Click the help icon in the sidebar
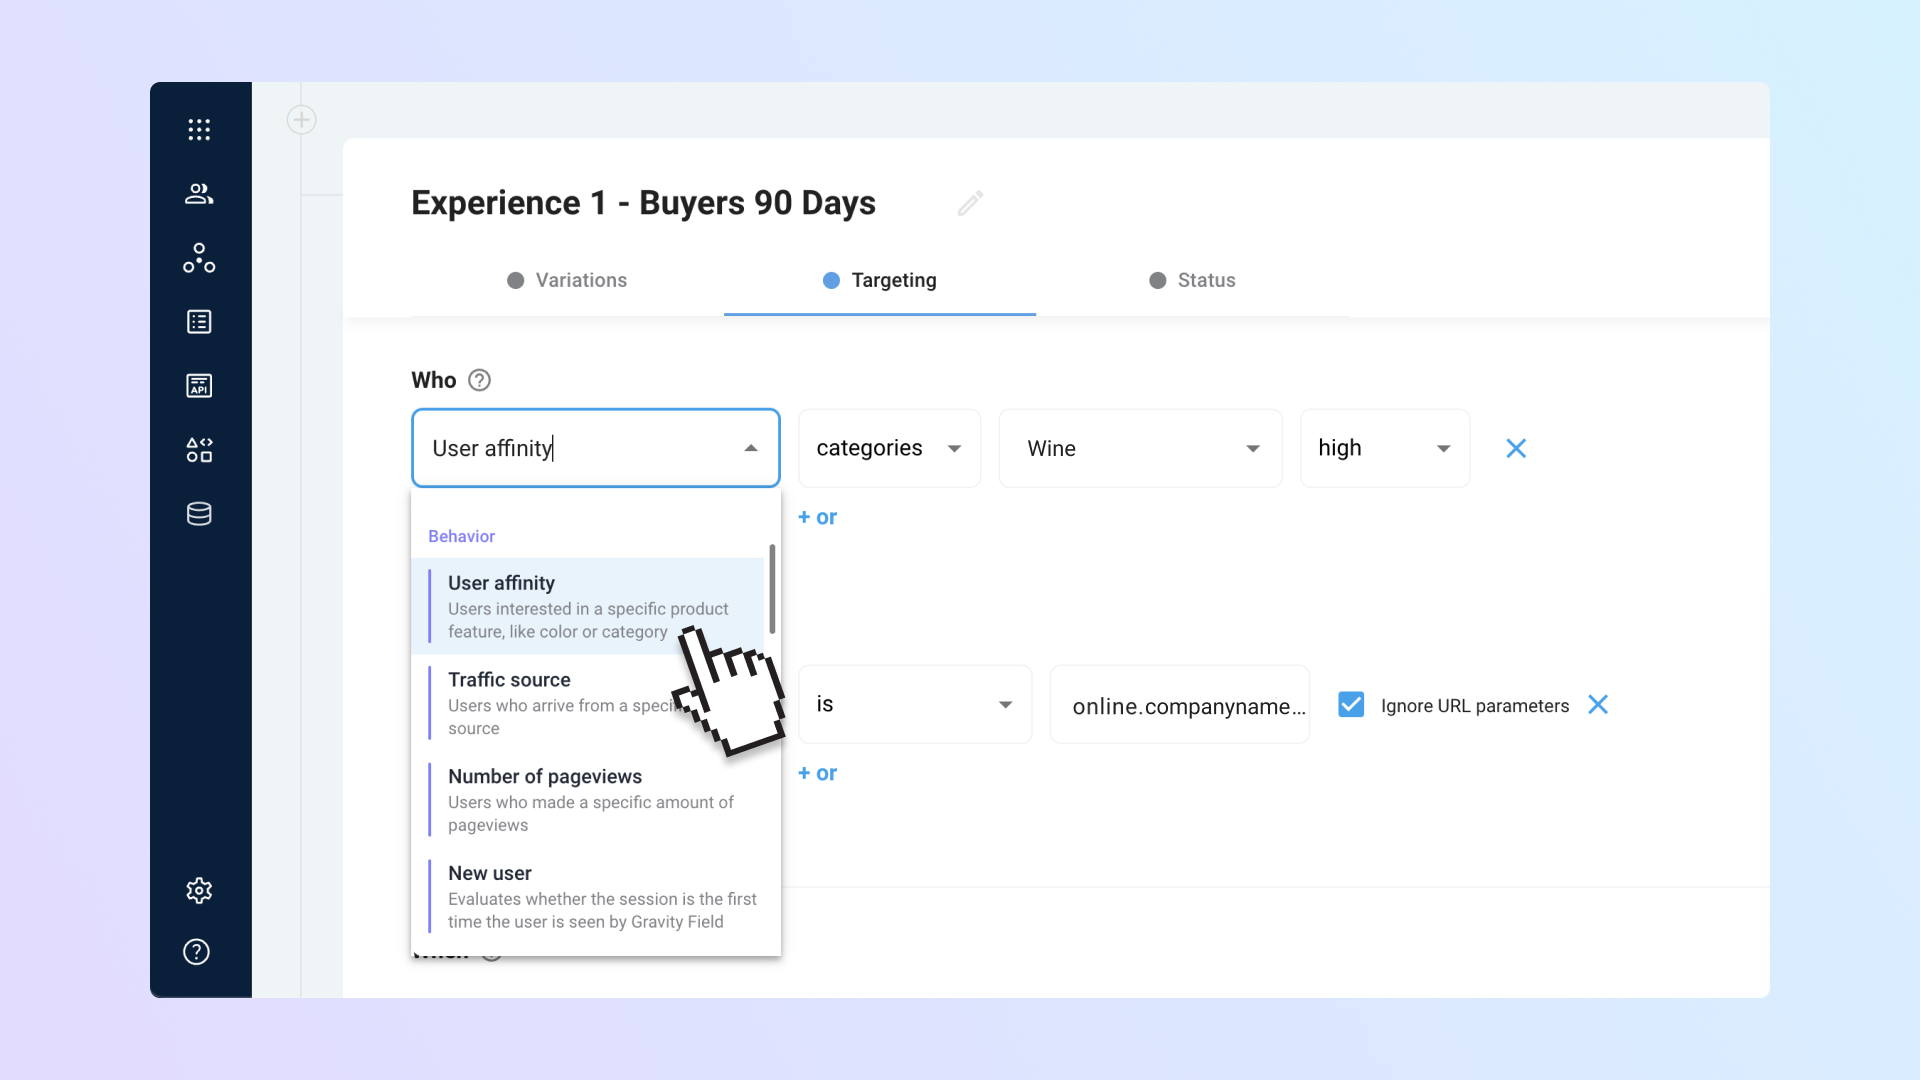The image size is (1921, 1080). (x=197, y=952)
